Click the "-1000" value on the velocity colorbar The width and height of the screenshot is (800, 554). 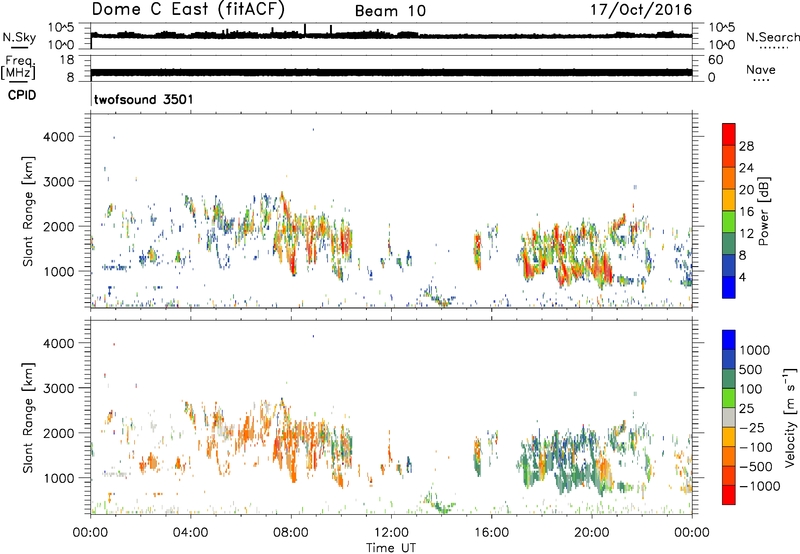760,486
